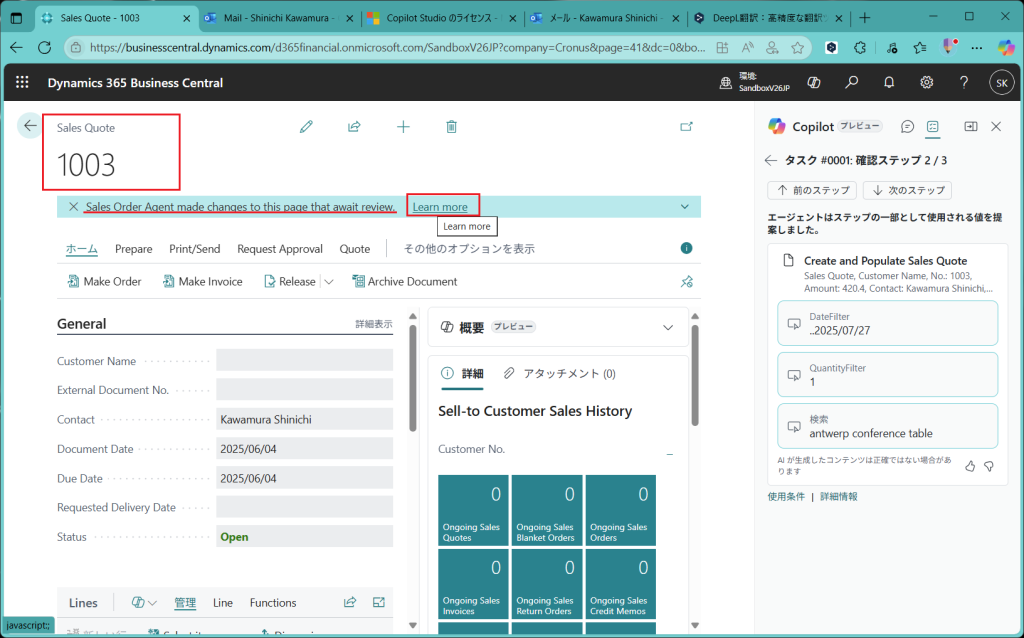Expand Lines section to full view icon

pos(379,602)
